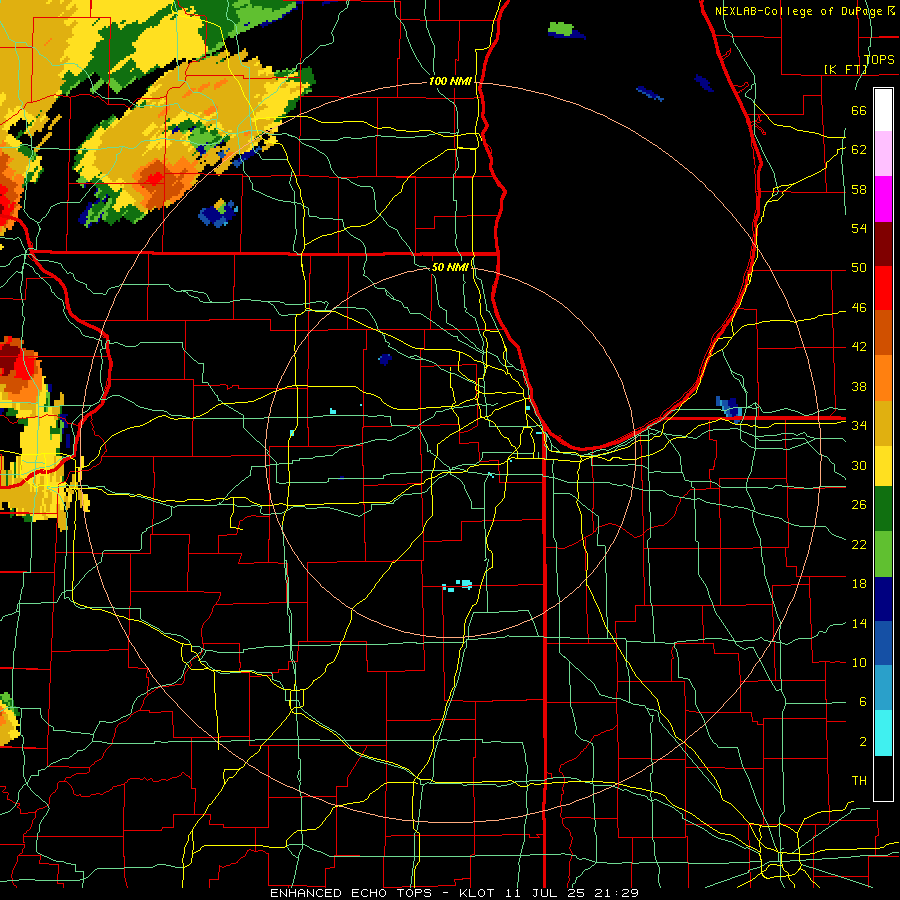Click the TH threshold label
Image resolution: width=900 pixels, height=900 pixels.
(x=859, y=781)
